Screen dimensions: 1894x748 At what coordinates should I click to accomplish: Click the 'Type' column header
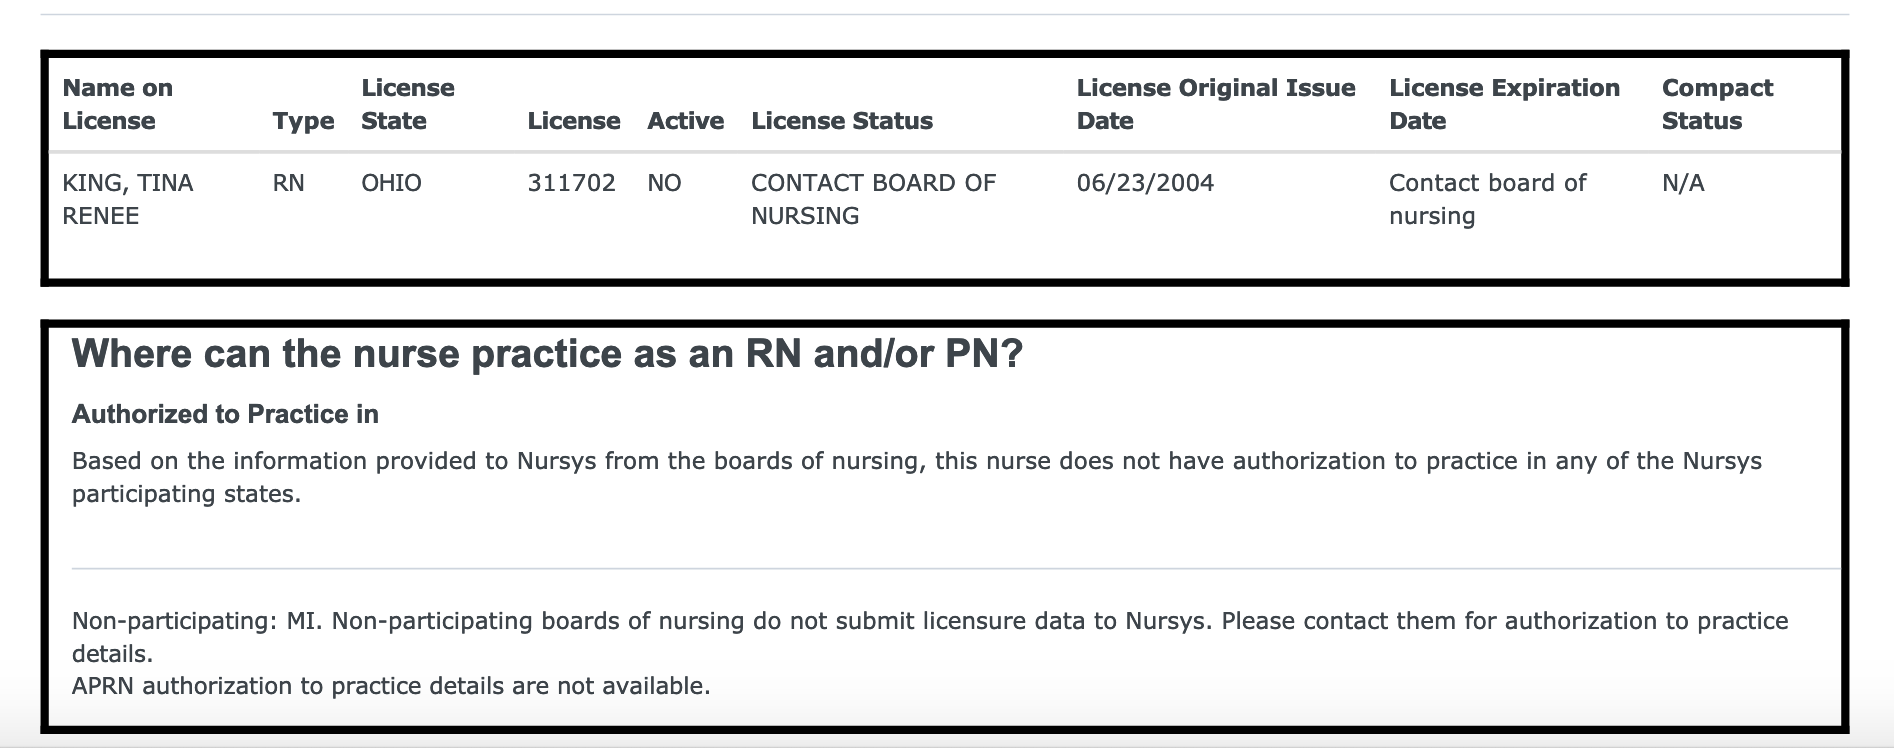[x=303, y=121]
